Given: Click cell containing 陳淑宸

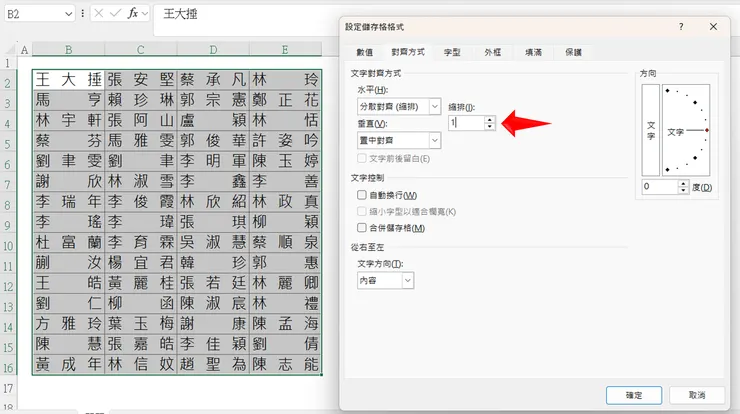Looking at the screenshot, I should tap(213, 303).
